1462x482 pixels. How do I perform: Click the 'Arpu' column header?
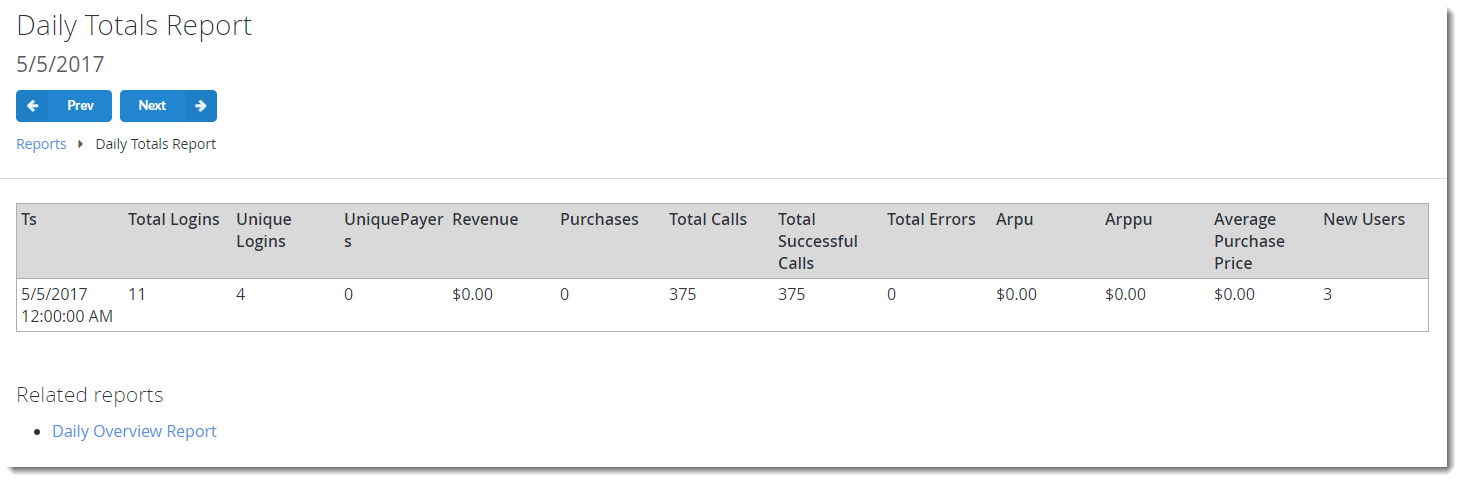(x=1014, y=219)
